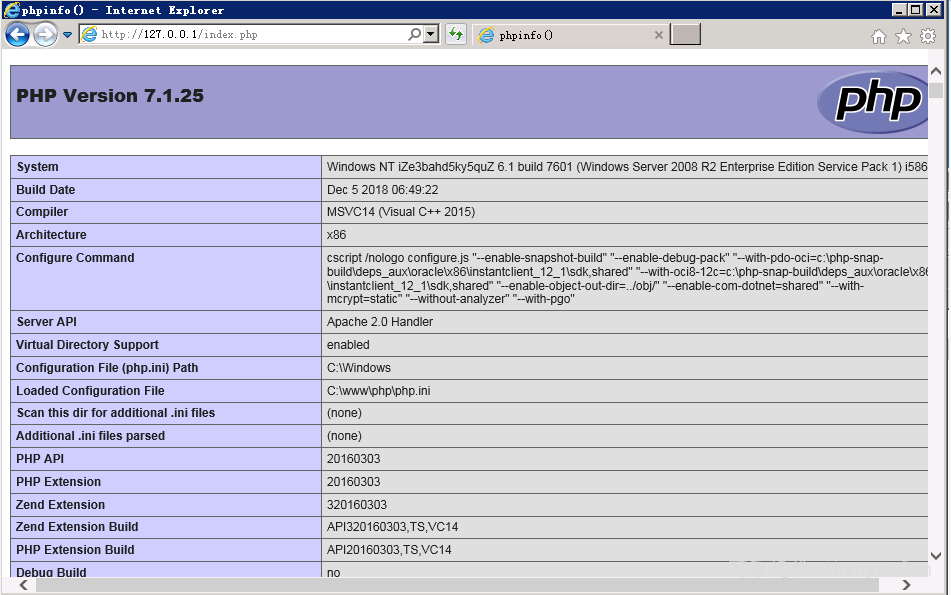This screenshot has height=595, width=951.
Task: Expand the address bar autocomplete dropdown
Action: (x=431, y=34)
